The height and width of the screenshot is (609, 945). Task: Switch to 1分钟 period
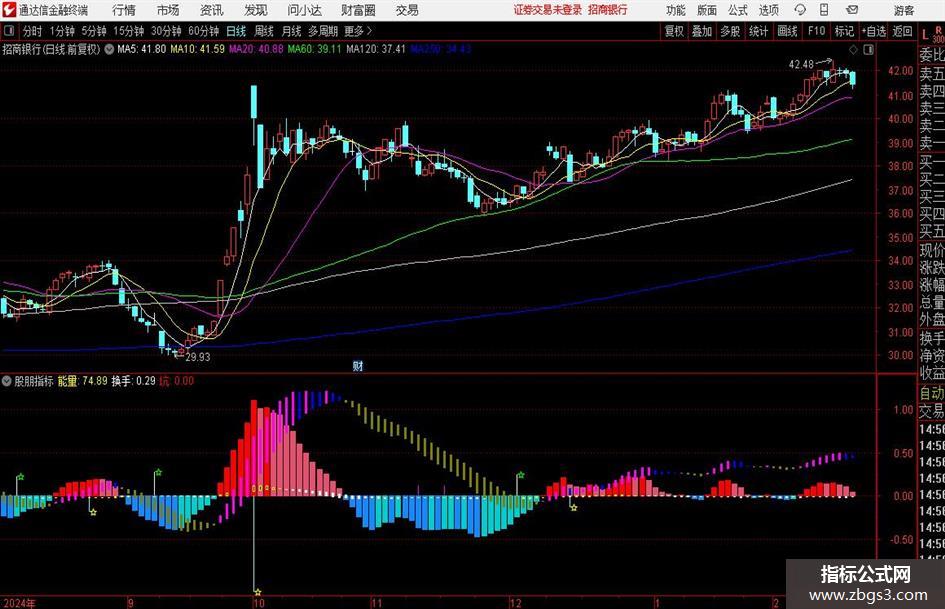click(62, 31)
